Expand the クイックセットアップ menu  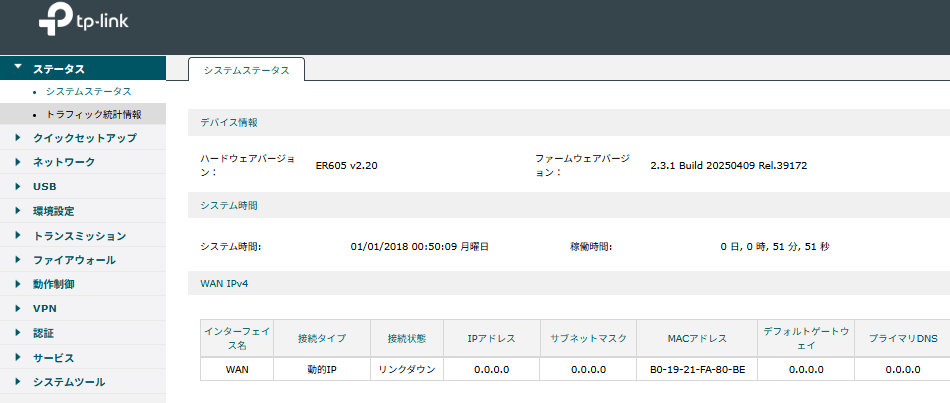point(83,138)
